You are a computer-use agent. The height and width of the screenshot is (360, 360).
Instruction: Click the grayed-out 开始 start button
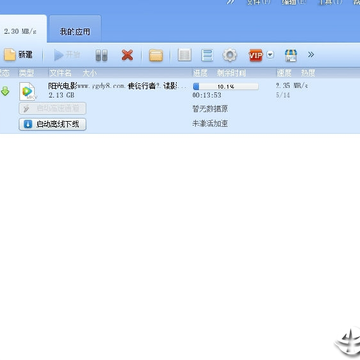pos(67,55)
